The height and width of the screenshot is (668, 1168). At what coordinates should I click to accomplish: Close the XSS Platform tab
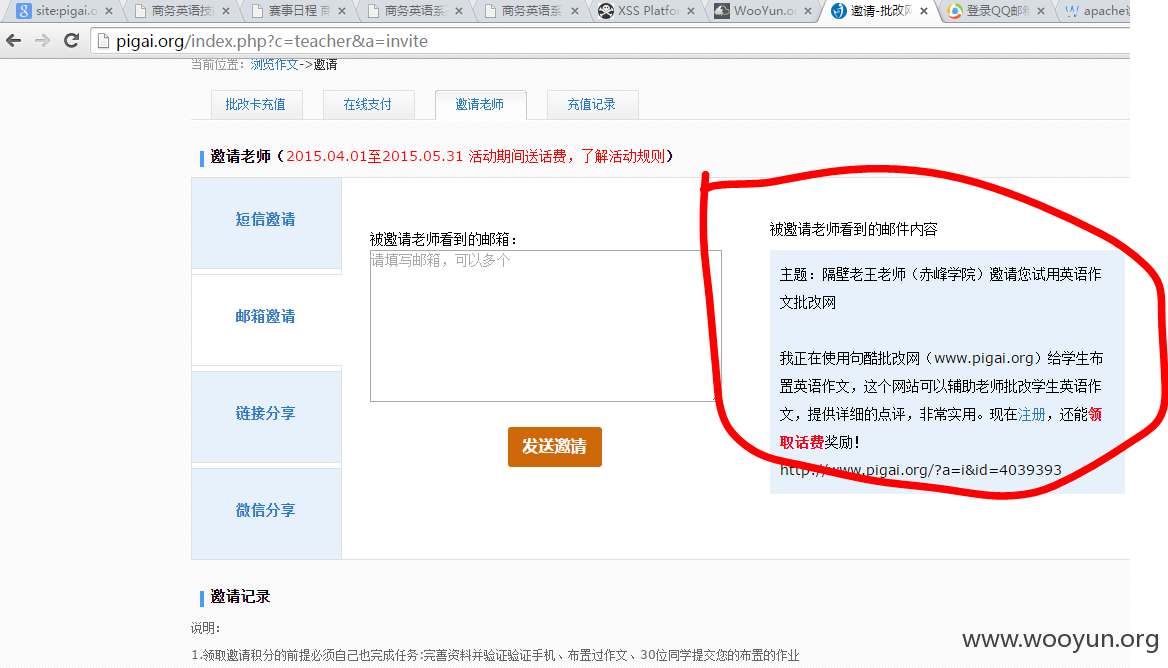point(691,11)
